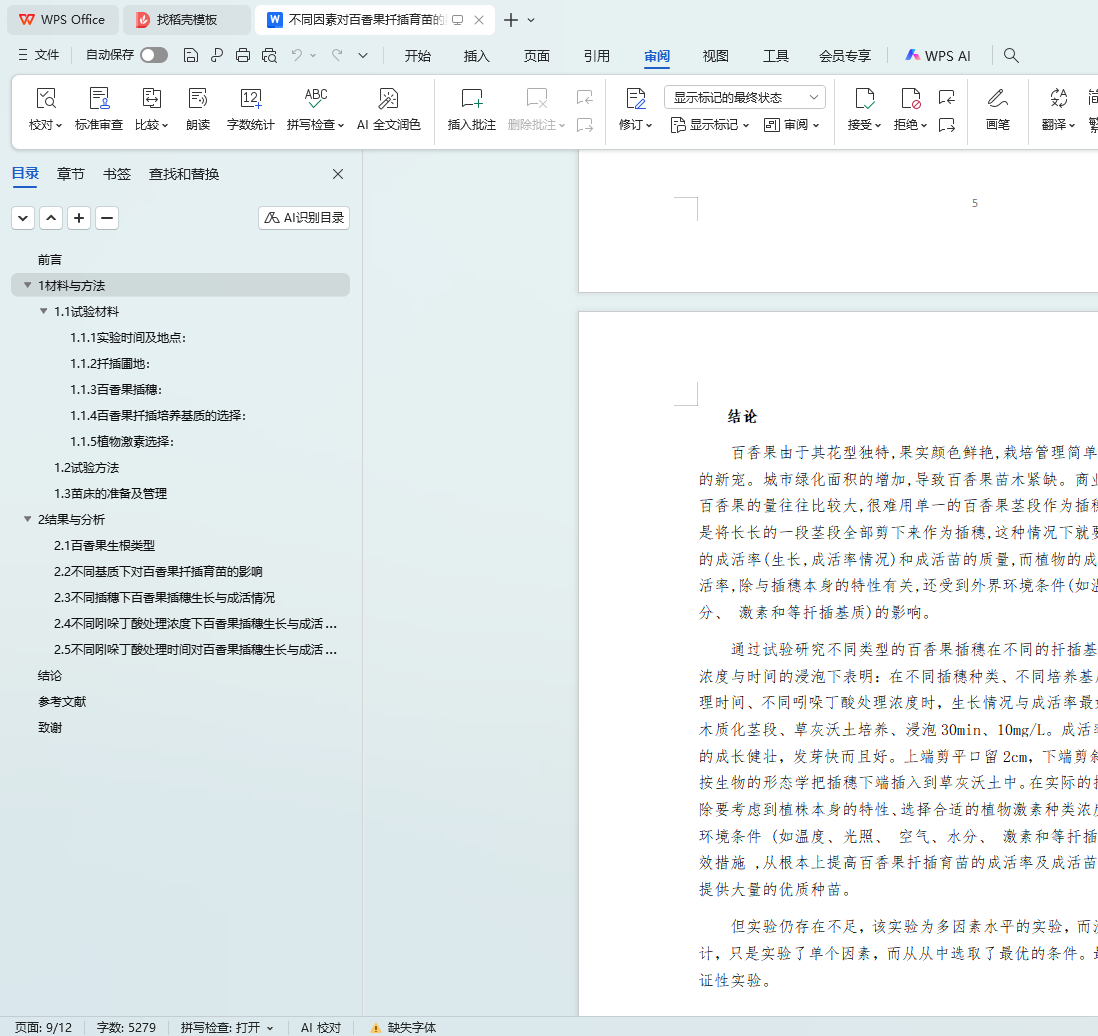Click 插入批注 to add comment

[471, 99]
